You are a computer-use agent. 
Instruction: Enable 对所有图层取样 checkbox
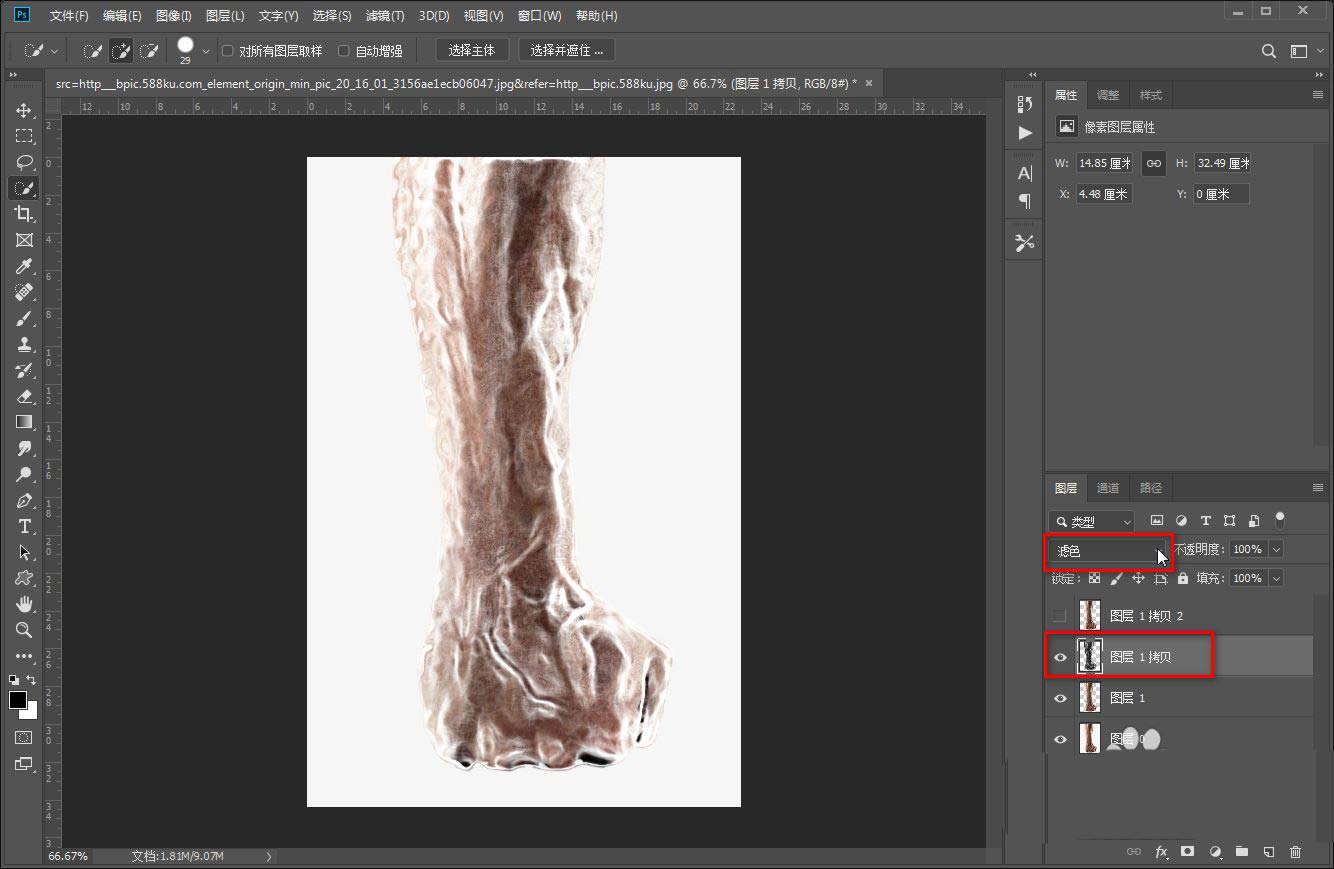click(227, 51)
